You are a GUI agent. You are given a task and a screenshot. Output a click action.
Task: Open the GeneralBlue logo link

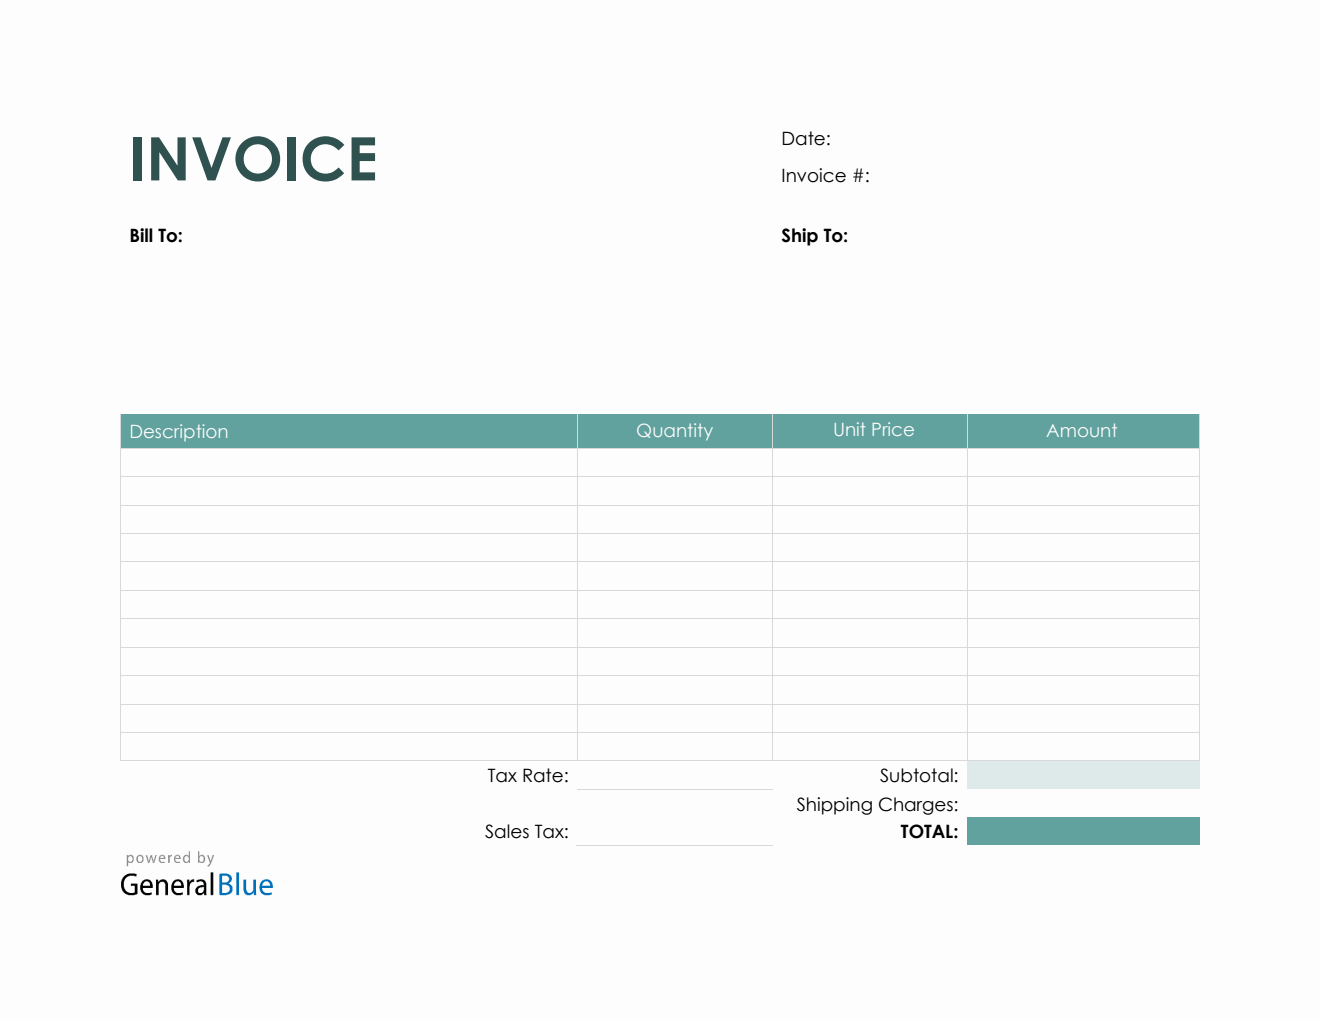197,885
